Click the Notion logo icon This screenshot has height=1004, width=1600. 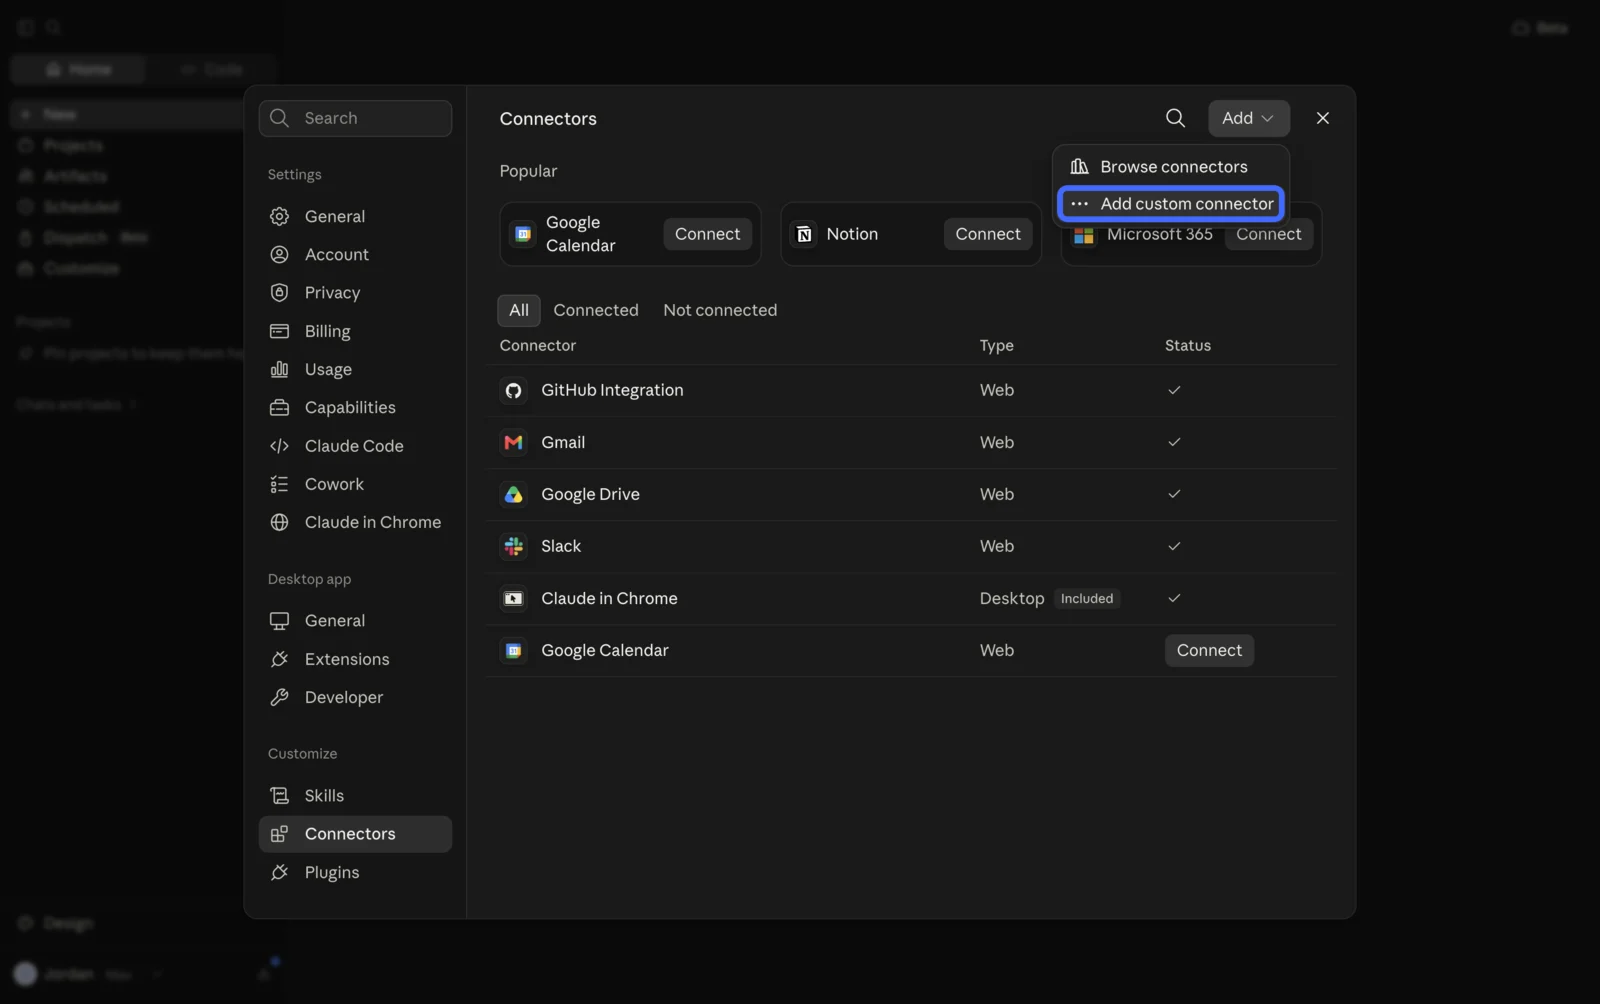click(804, 234)
